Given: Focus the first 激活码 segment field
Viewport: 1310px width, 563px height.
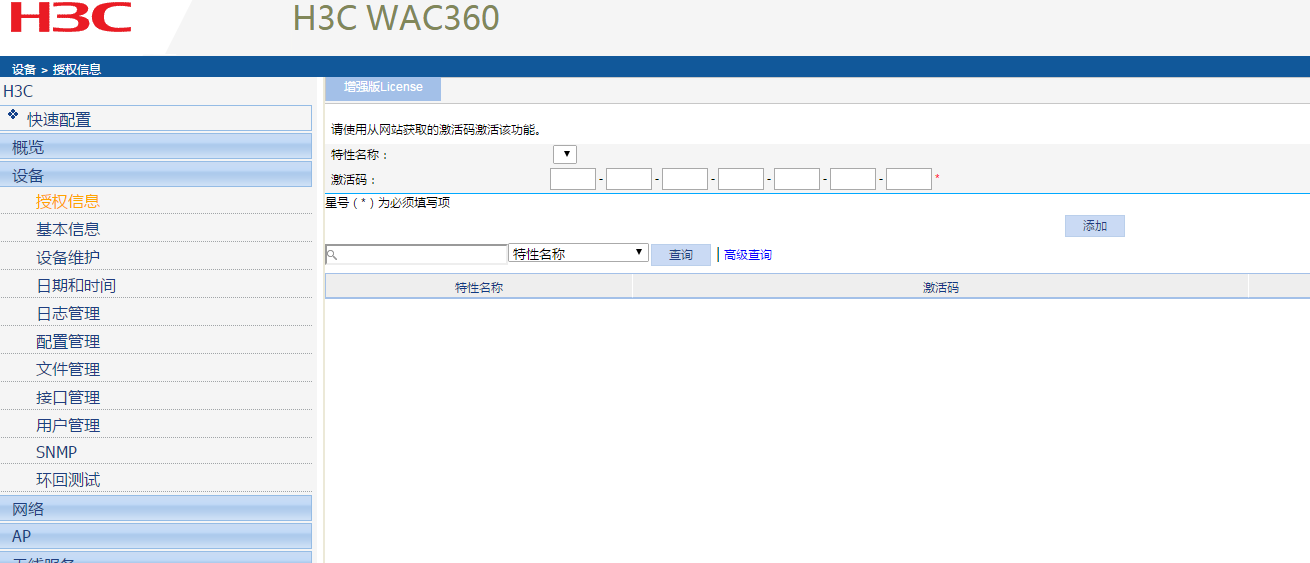Looking at the screenshot, I should (573, 179).
